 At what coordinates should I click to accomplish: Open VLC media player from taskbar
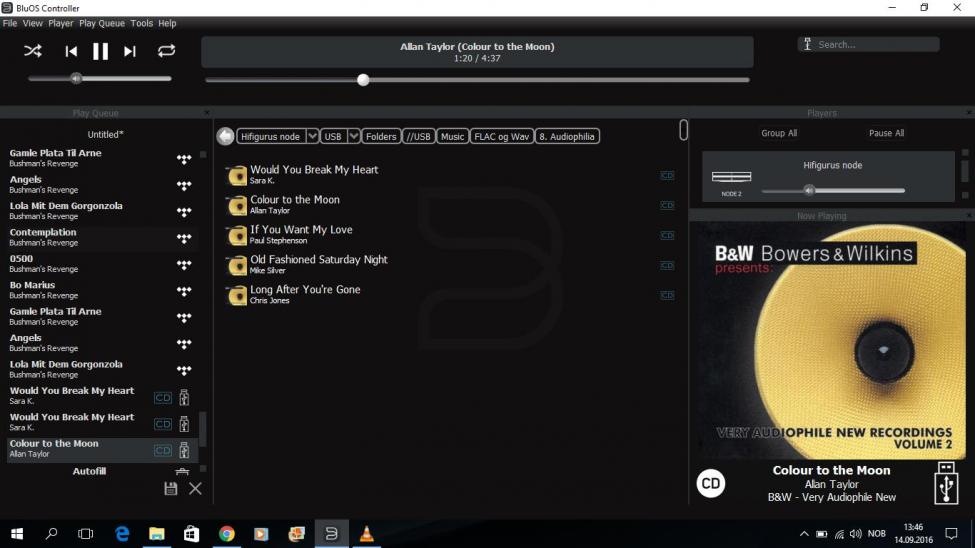366,534
